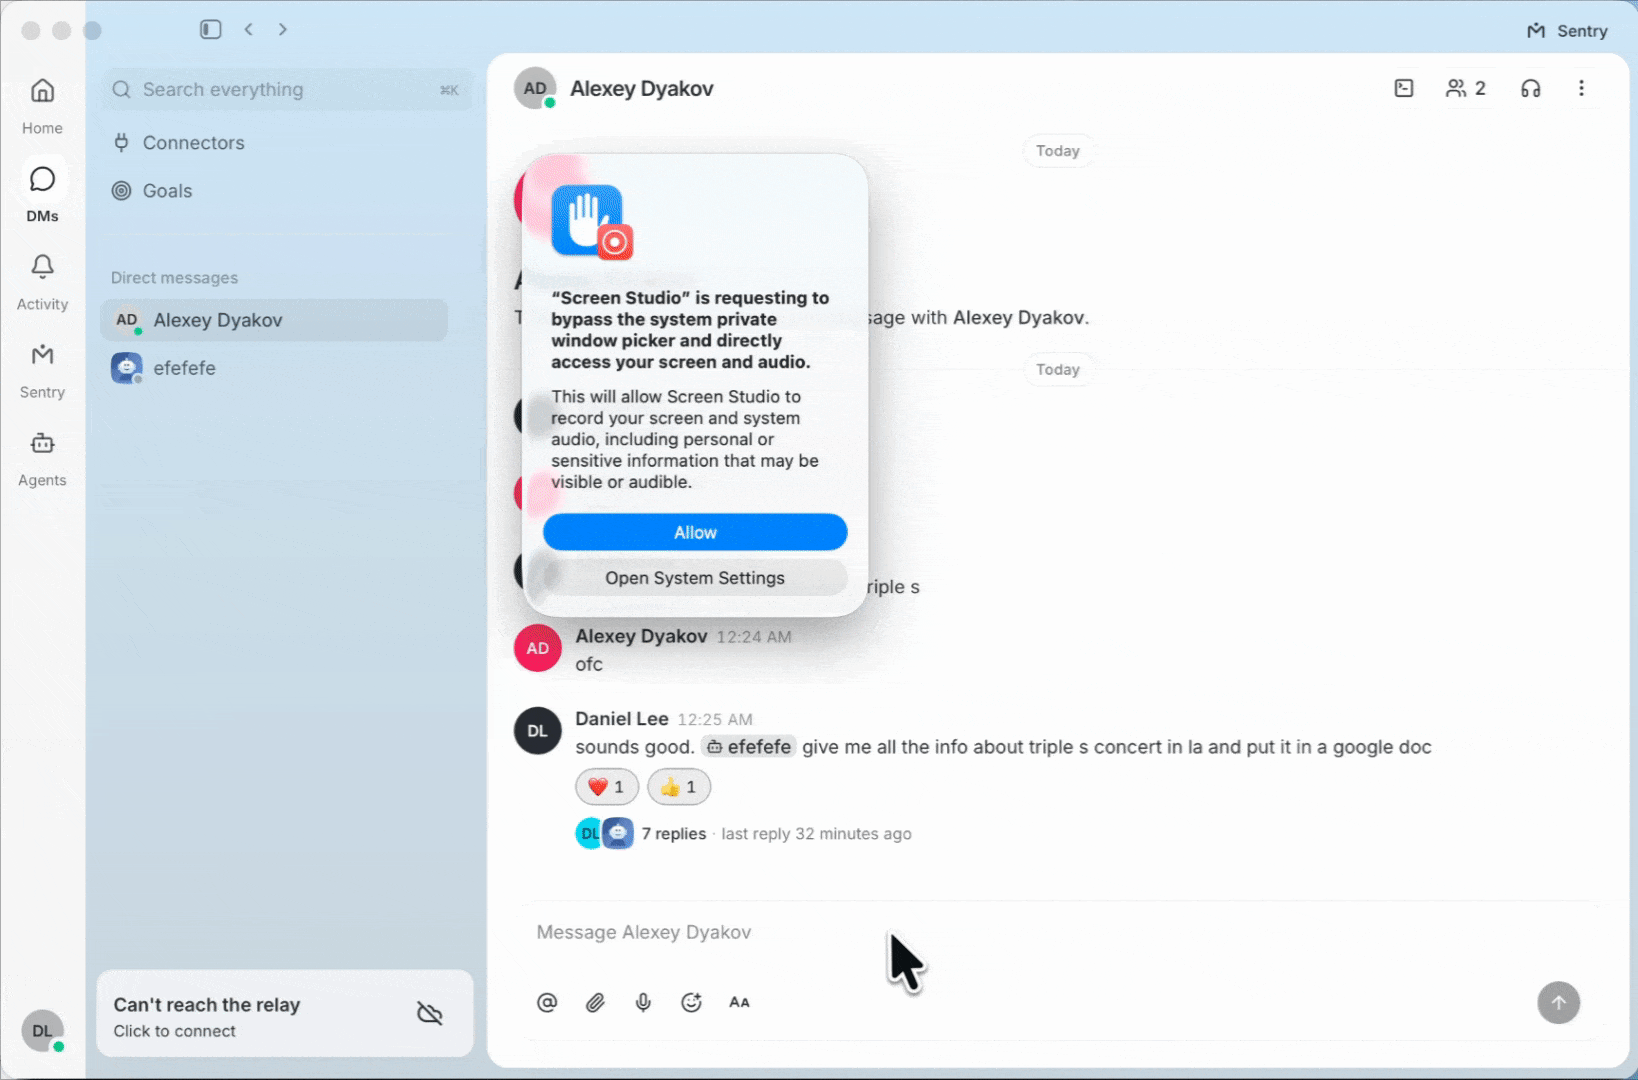Screen dimensions: 1638x1080
Task: Click the DL avatar beside Daniel Lee message
Action: click(x=537, y=731)
